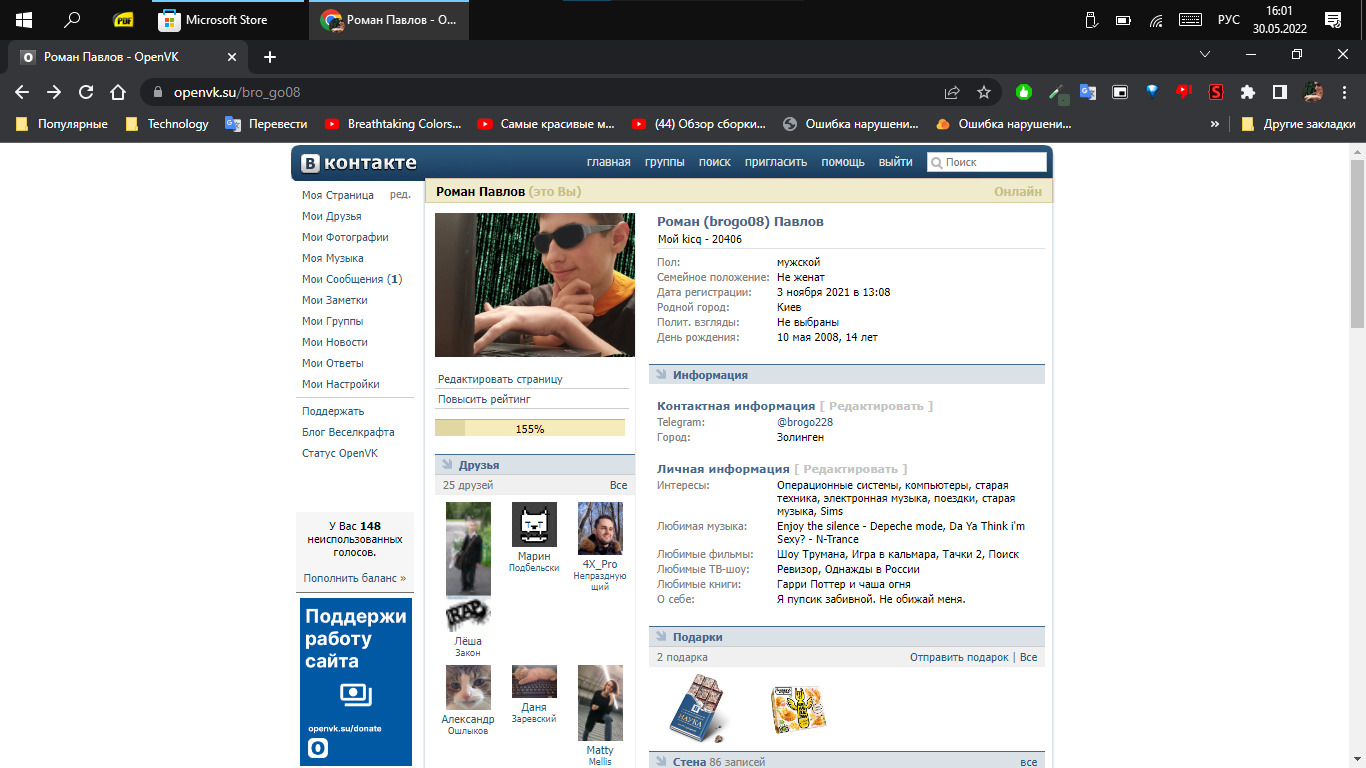Screen dimensions: 1366x768
Task: Collapse the Друзья section header
Action: click(535, 465)
